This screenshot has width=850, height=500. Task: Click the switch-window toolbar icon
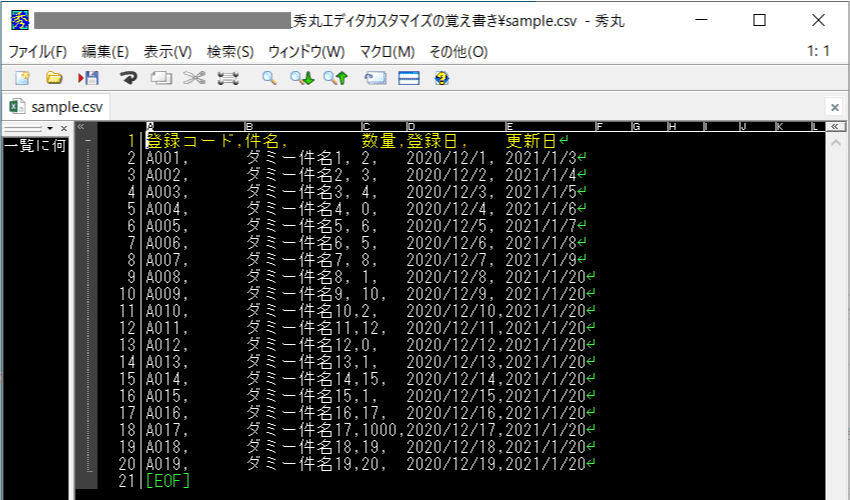(x=375, y=78)
